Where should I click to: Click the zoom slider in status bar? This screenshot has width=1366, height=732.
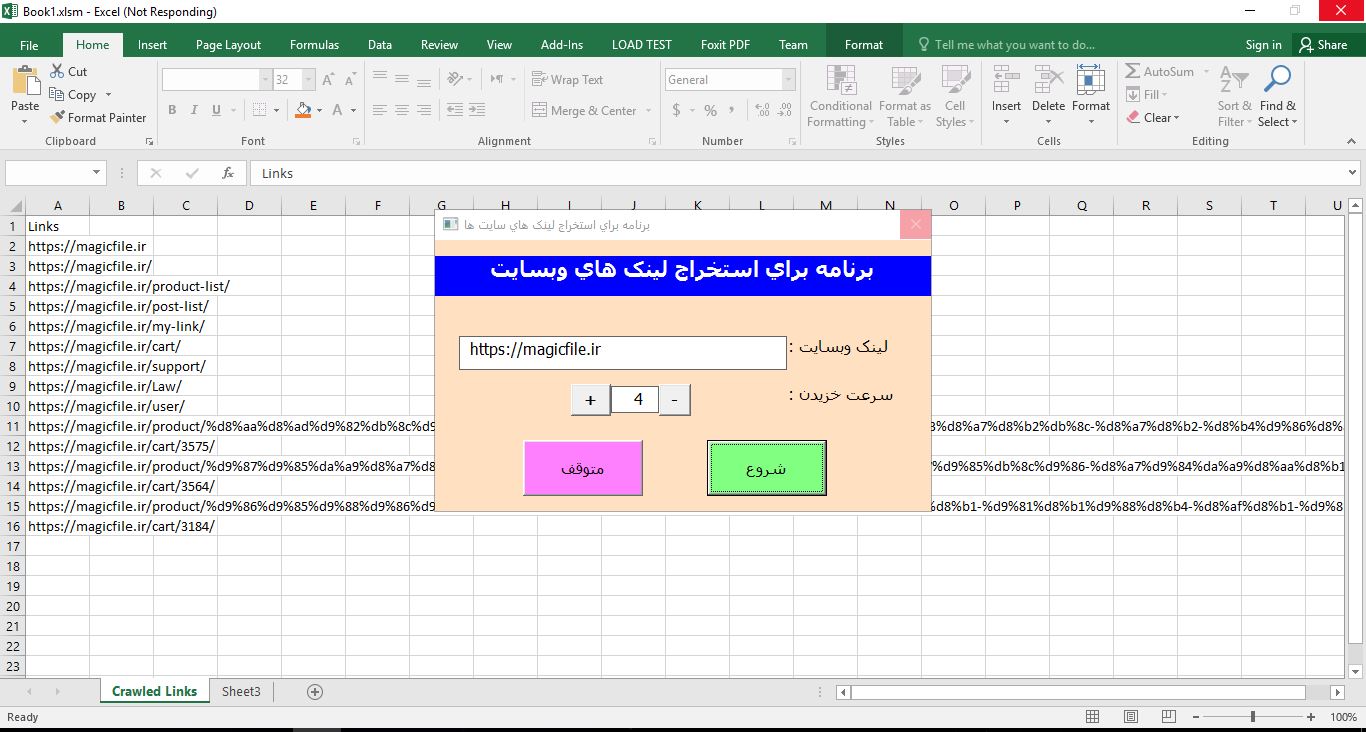click(1254, 717)
